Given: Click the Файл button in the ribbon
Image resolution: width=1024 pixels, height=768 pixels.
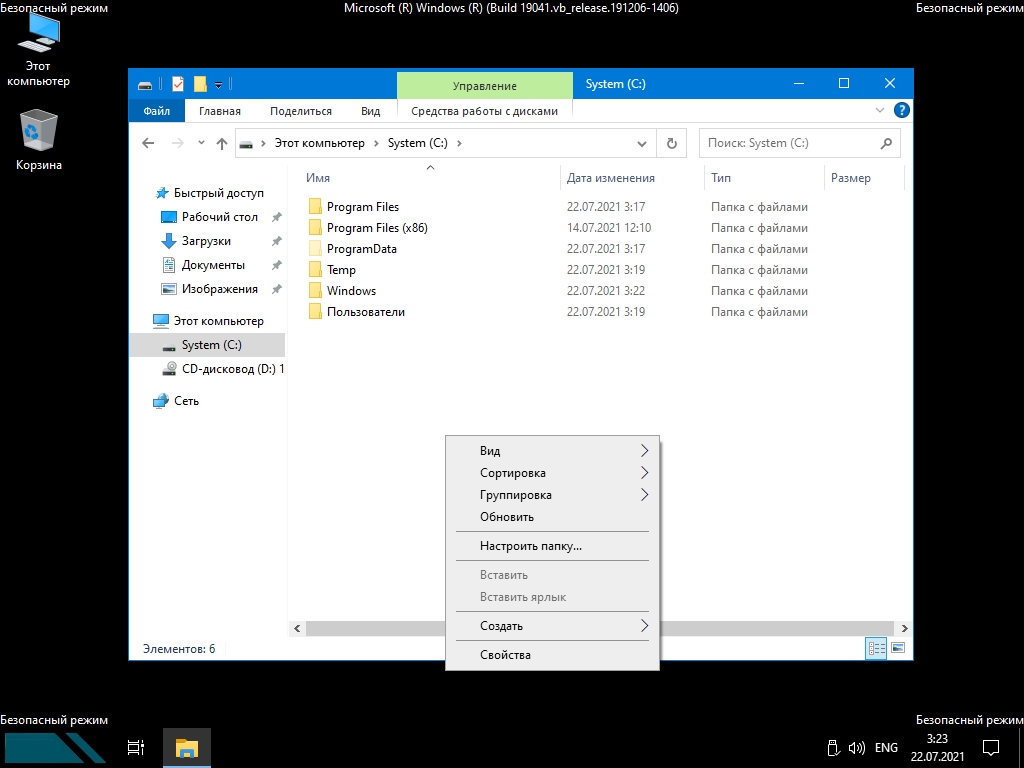Looking at the screenshot, I should click(156, 111).
